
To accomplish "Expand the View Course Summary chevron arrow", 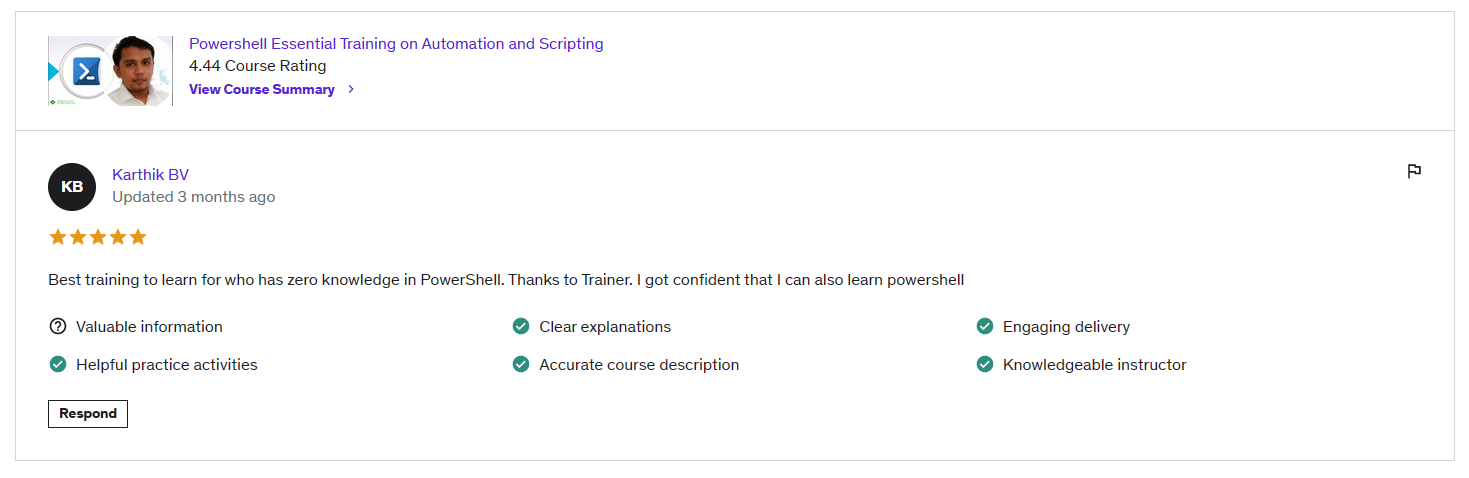I will pyautogui.click(x=351, y=89).
